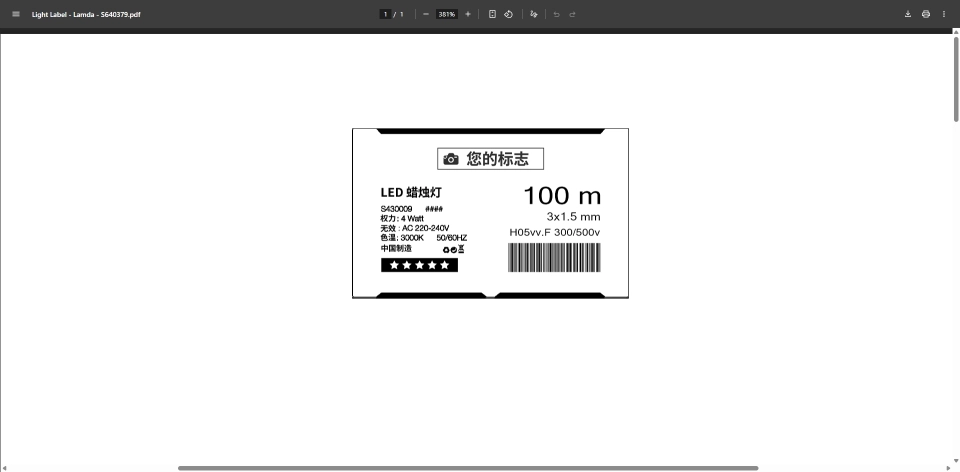The height and width of the screenshot is (472, 960).
Task: Open the sidebar menu hamburger icon
Action: point(15,14)
